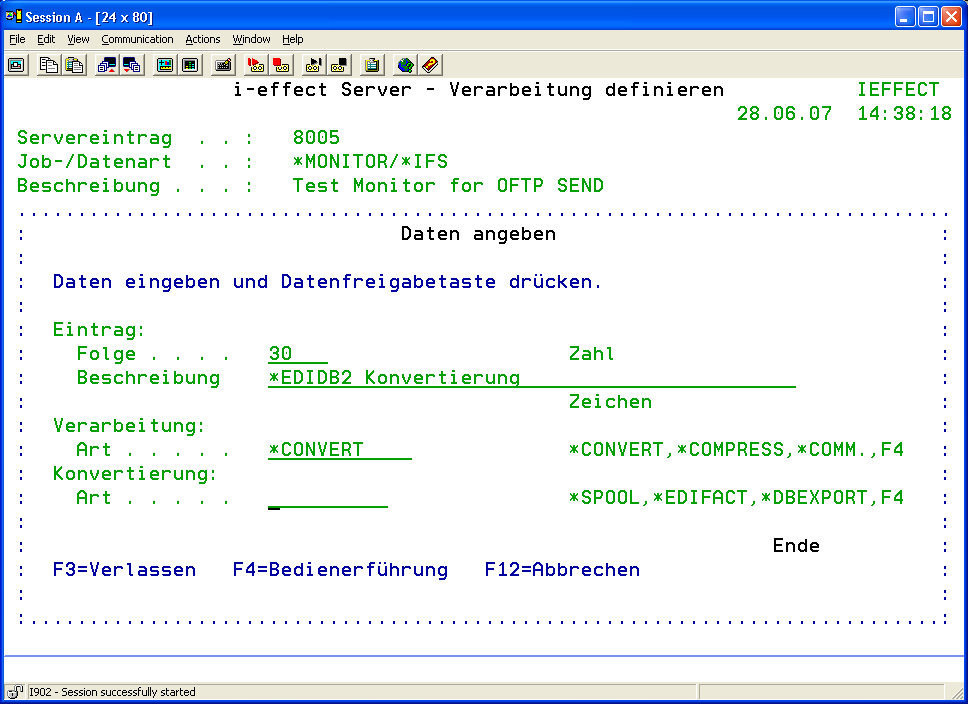Click the F12=Abbrechen function key text

coord(562,570)
